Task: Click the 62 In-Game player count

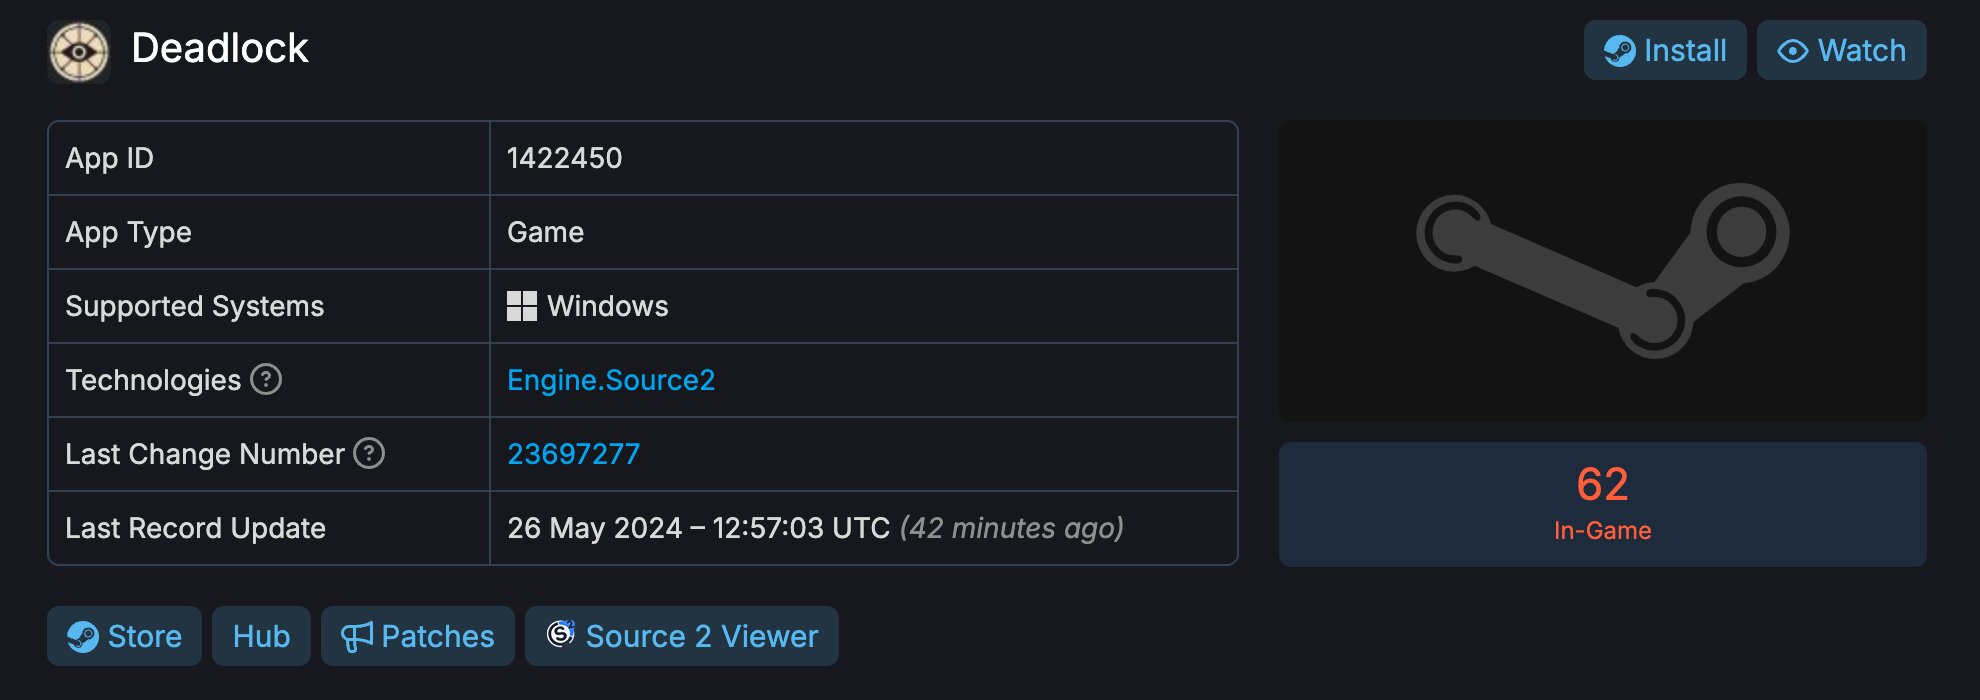Action: [1603, 504]
